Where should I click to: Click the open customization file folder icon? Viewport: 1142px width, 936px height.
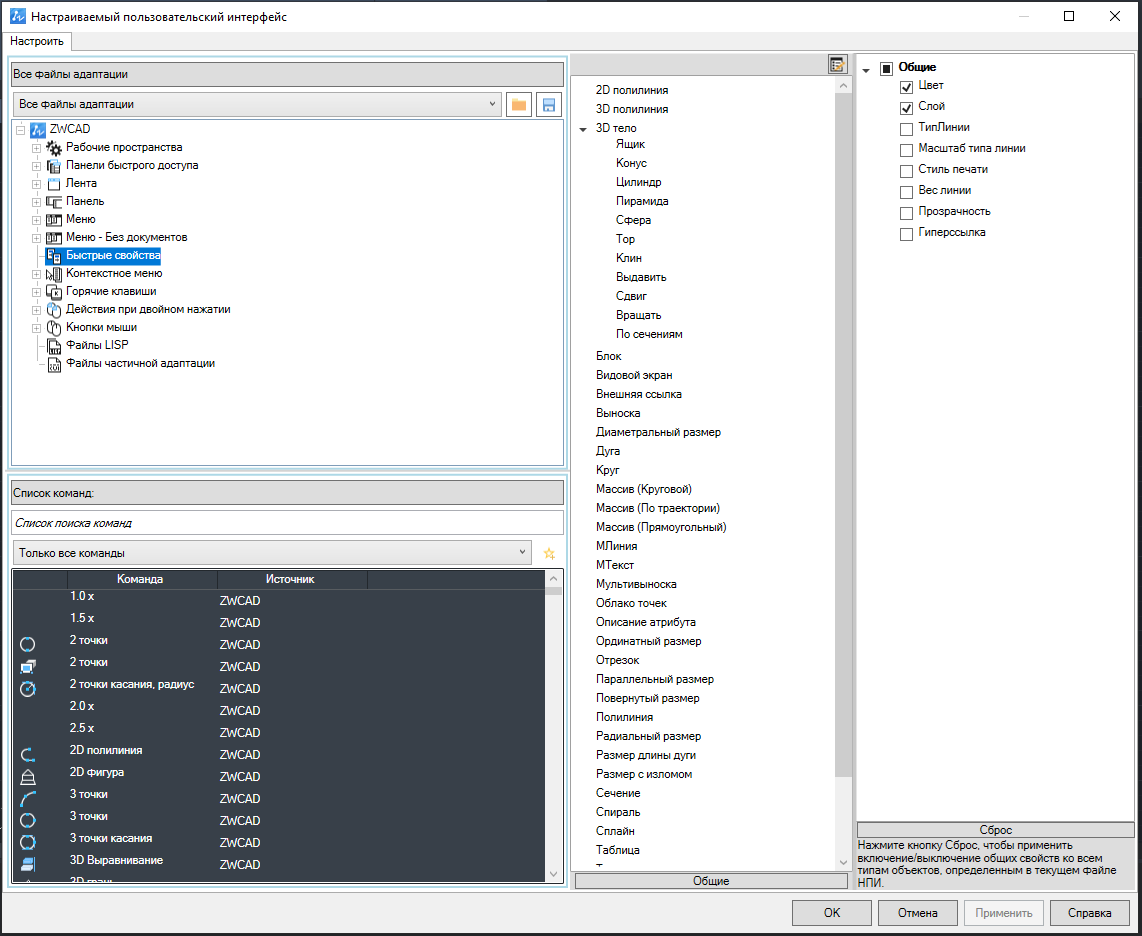[519, 104]
